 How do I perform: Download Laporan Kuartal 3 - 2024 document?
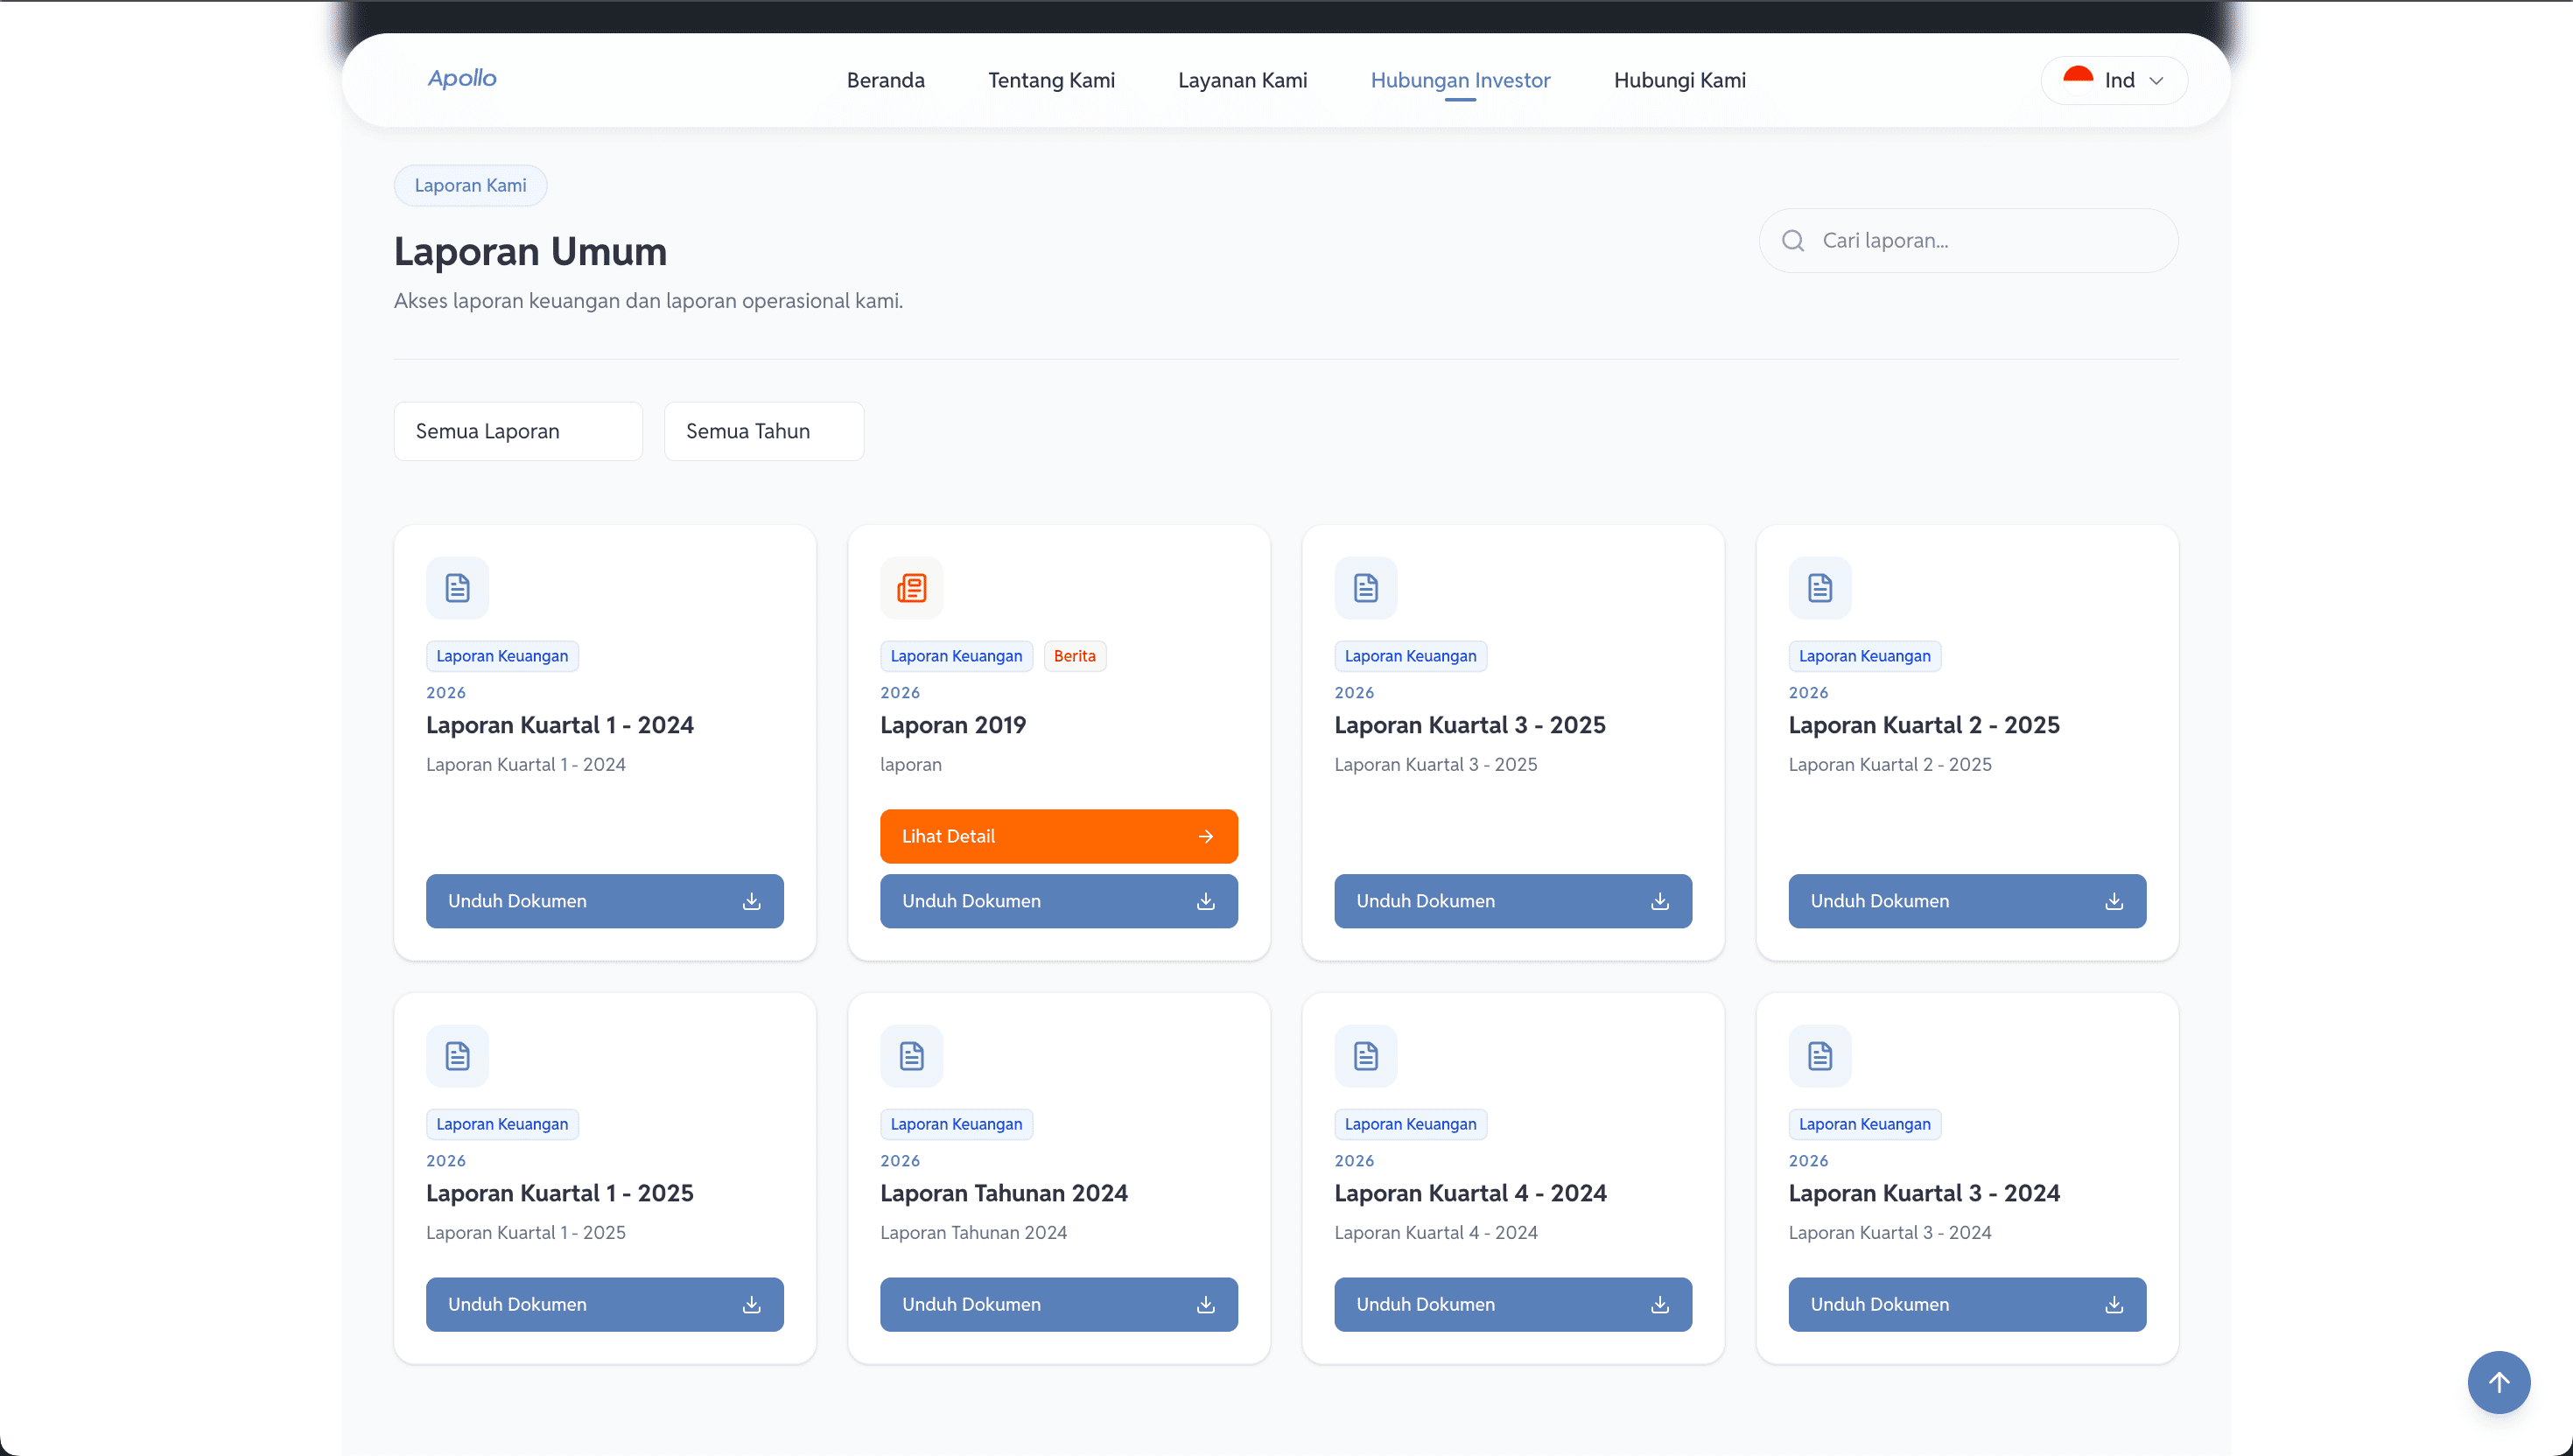click(1967, 1304)
